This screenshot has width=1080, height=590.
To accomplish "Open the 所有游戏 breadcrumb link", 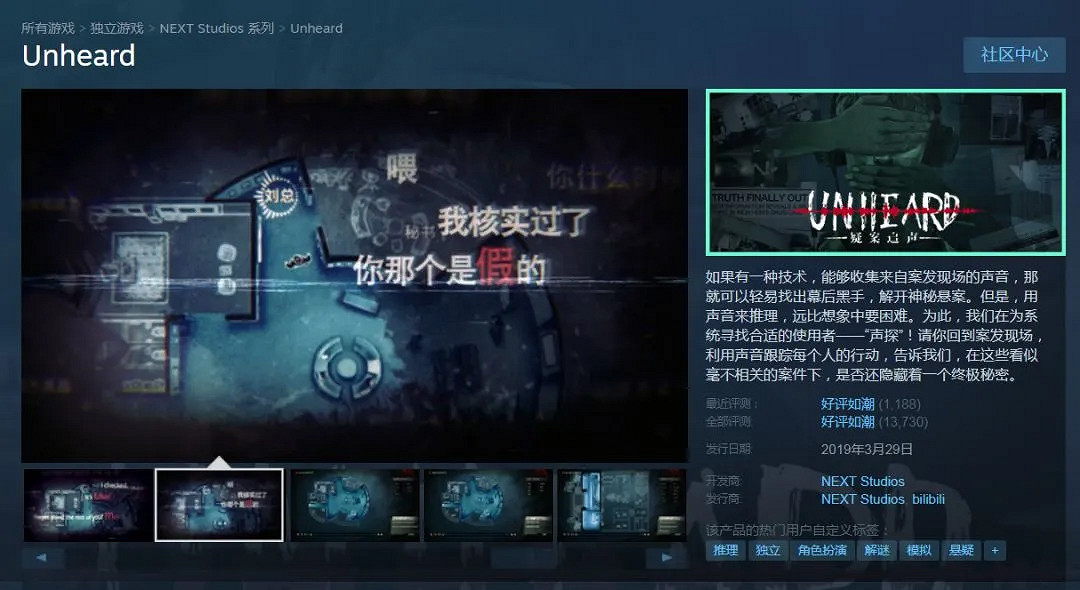I will pyautogui.click(x=47, y=29).
